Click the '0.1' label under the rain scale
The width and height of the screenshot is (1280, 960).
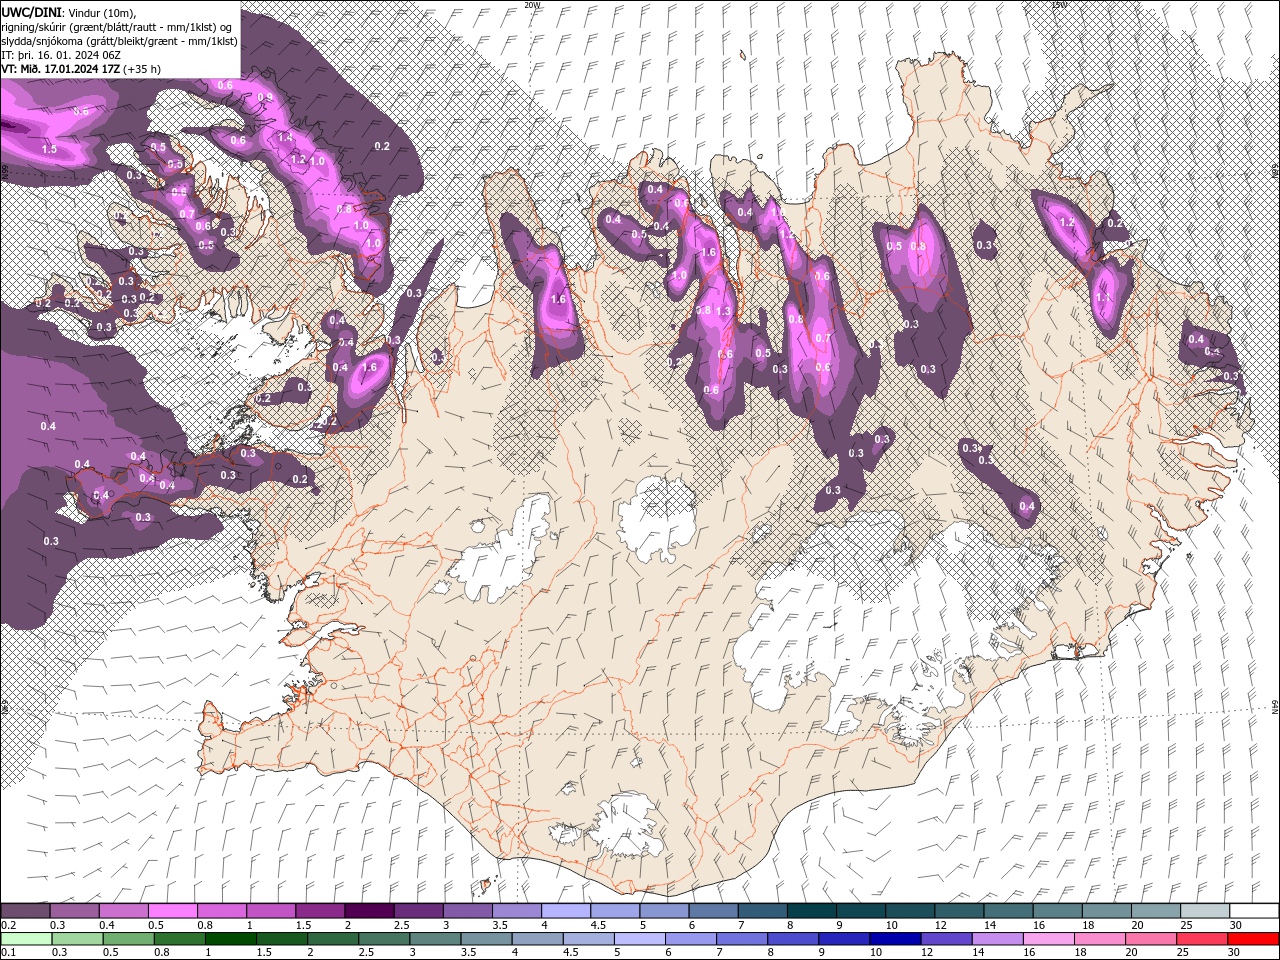pyautogui.click(x=8, y=953)
